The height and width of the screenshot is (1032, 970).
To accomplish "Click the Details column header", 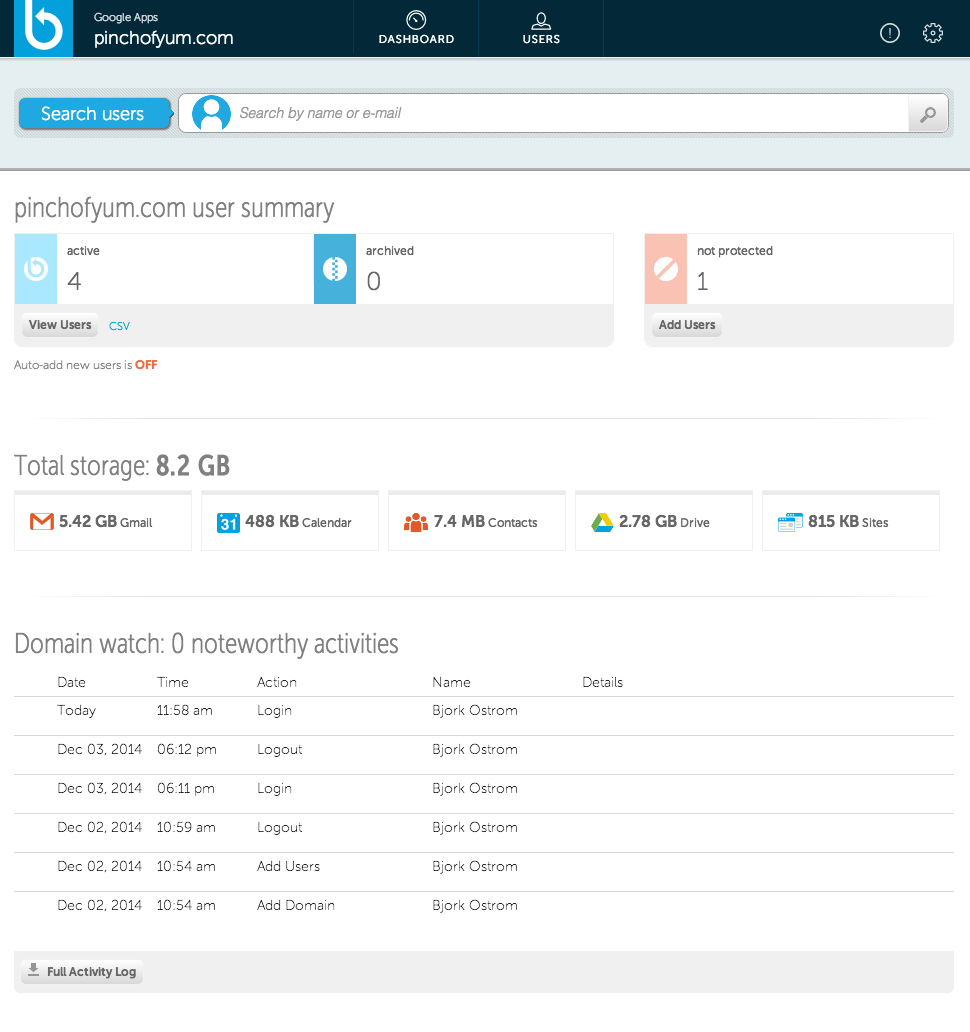I will pyautogui.click(x=602, y=683).
